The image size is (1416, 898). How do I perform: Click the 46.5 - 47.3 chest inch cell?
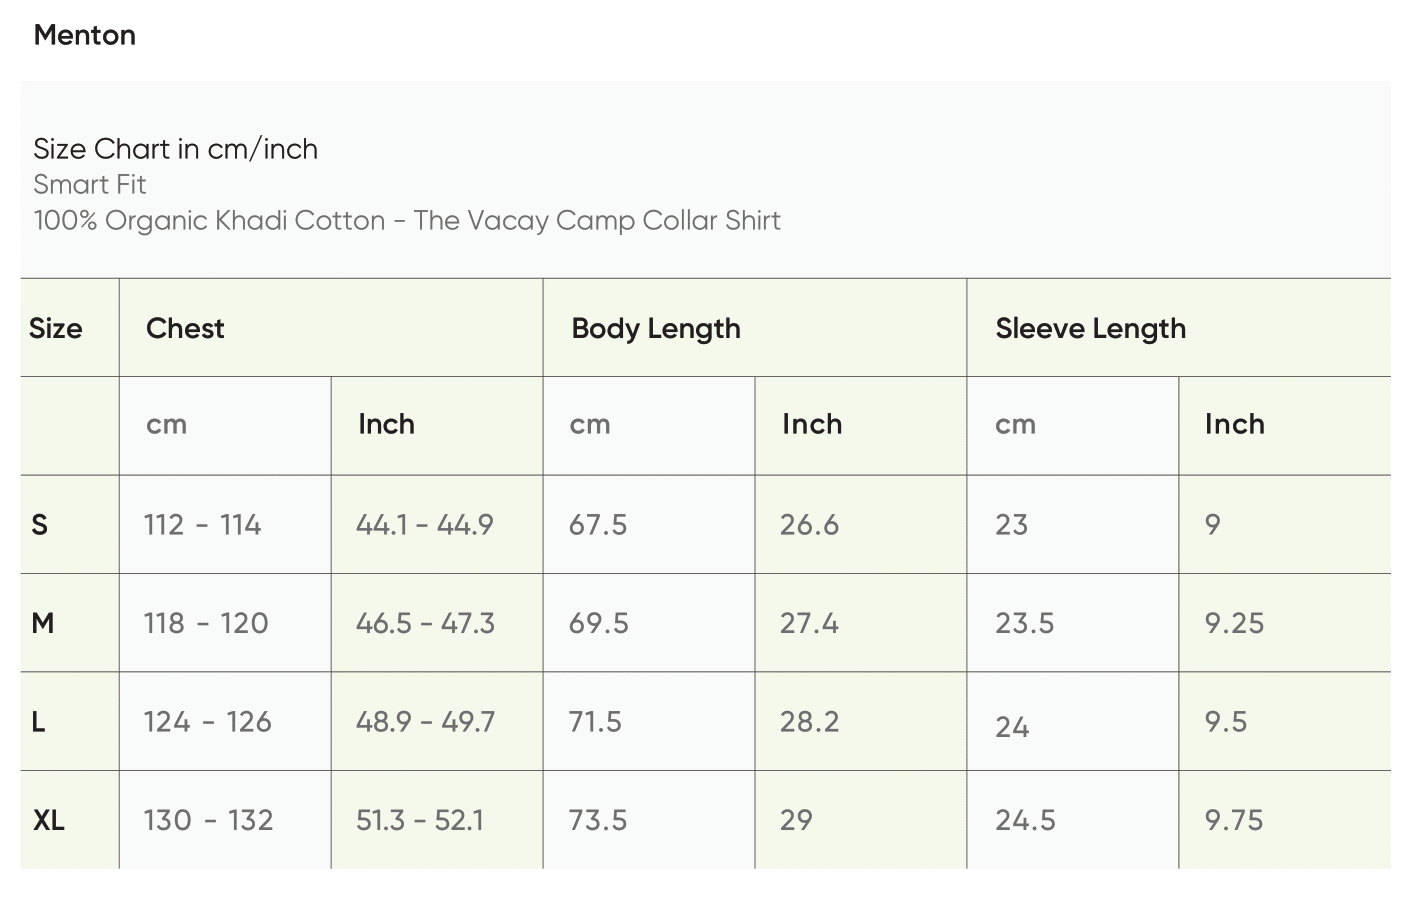click(425, 623)
